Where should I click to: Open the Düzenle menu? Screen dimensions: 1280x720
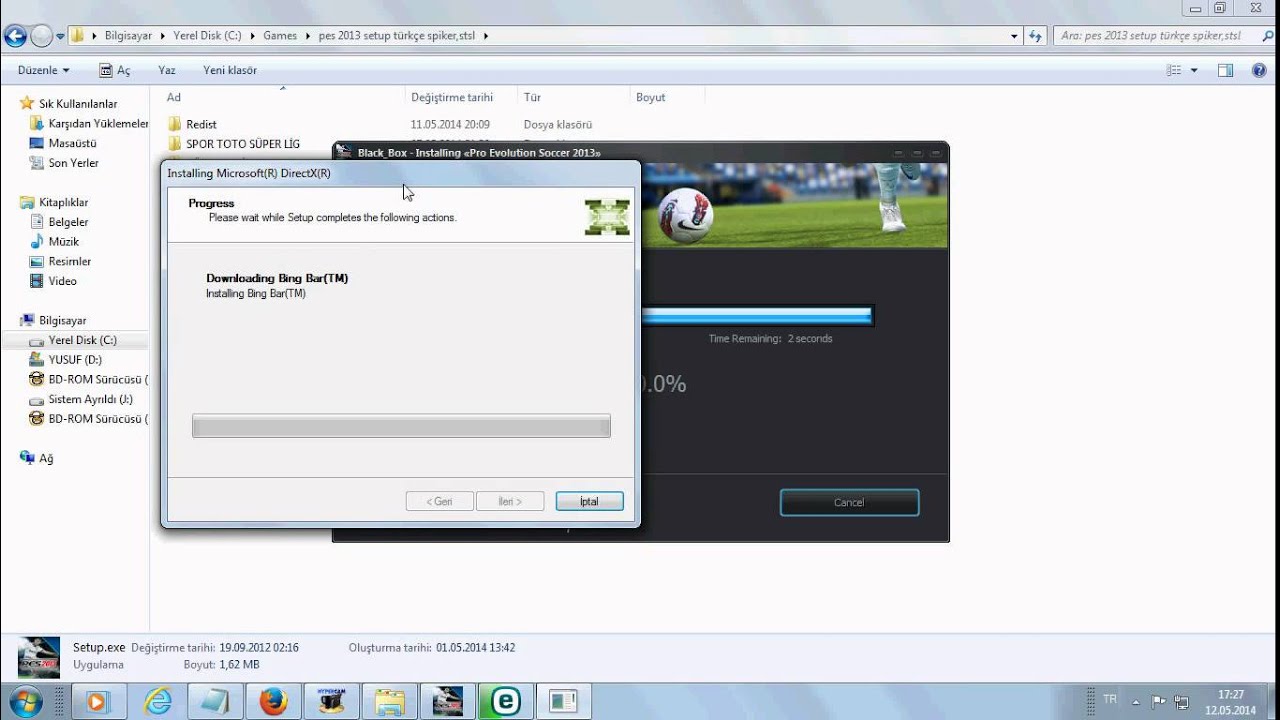tap(44, 70)
